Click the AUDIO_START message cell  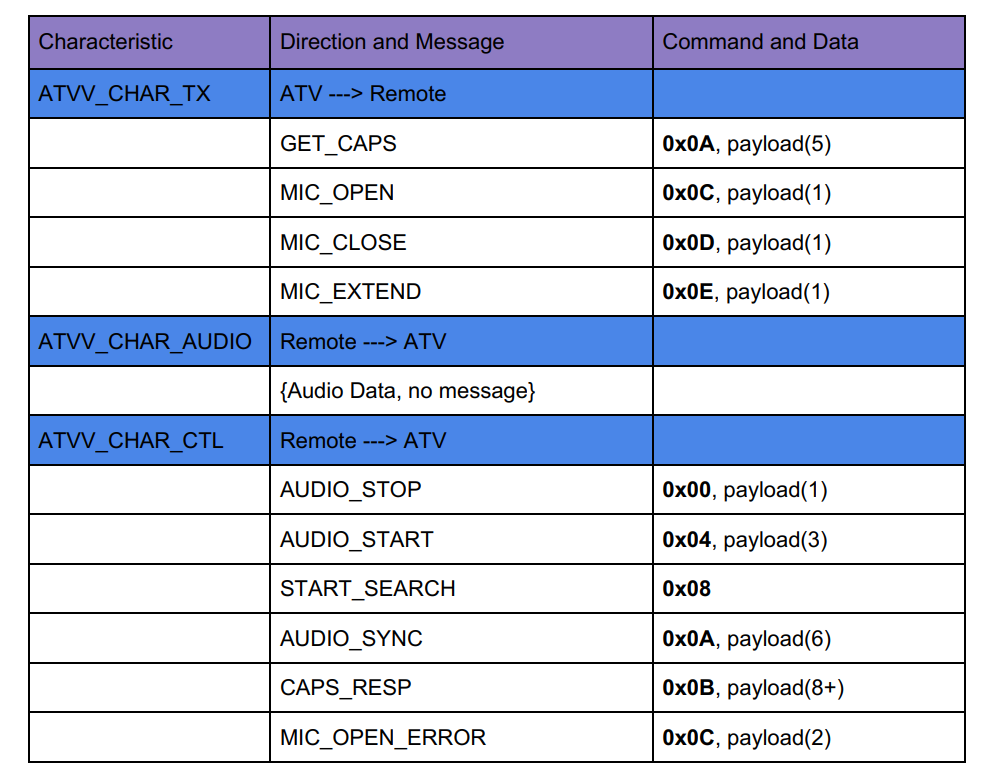tap(461, 540)
